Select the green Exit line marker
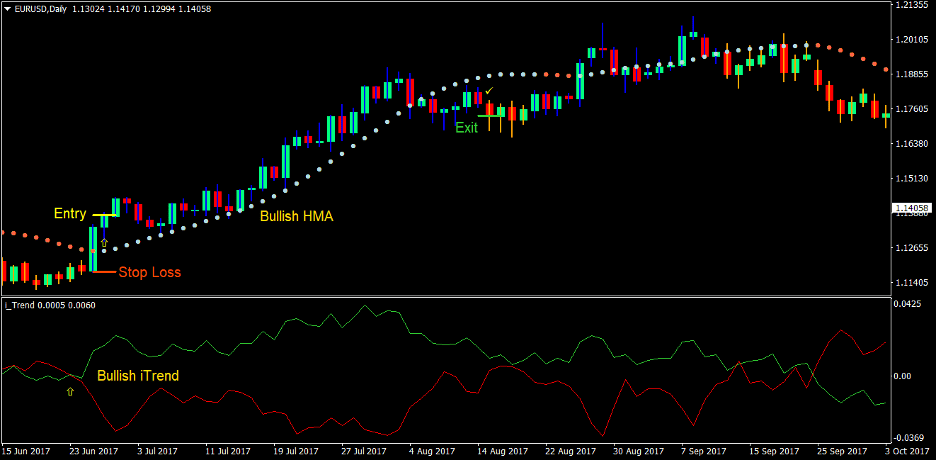The image size is (936, 460). coord(492,116)
